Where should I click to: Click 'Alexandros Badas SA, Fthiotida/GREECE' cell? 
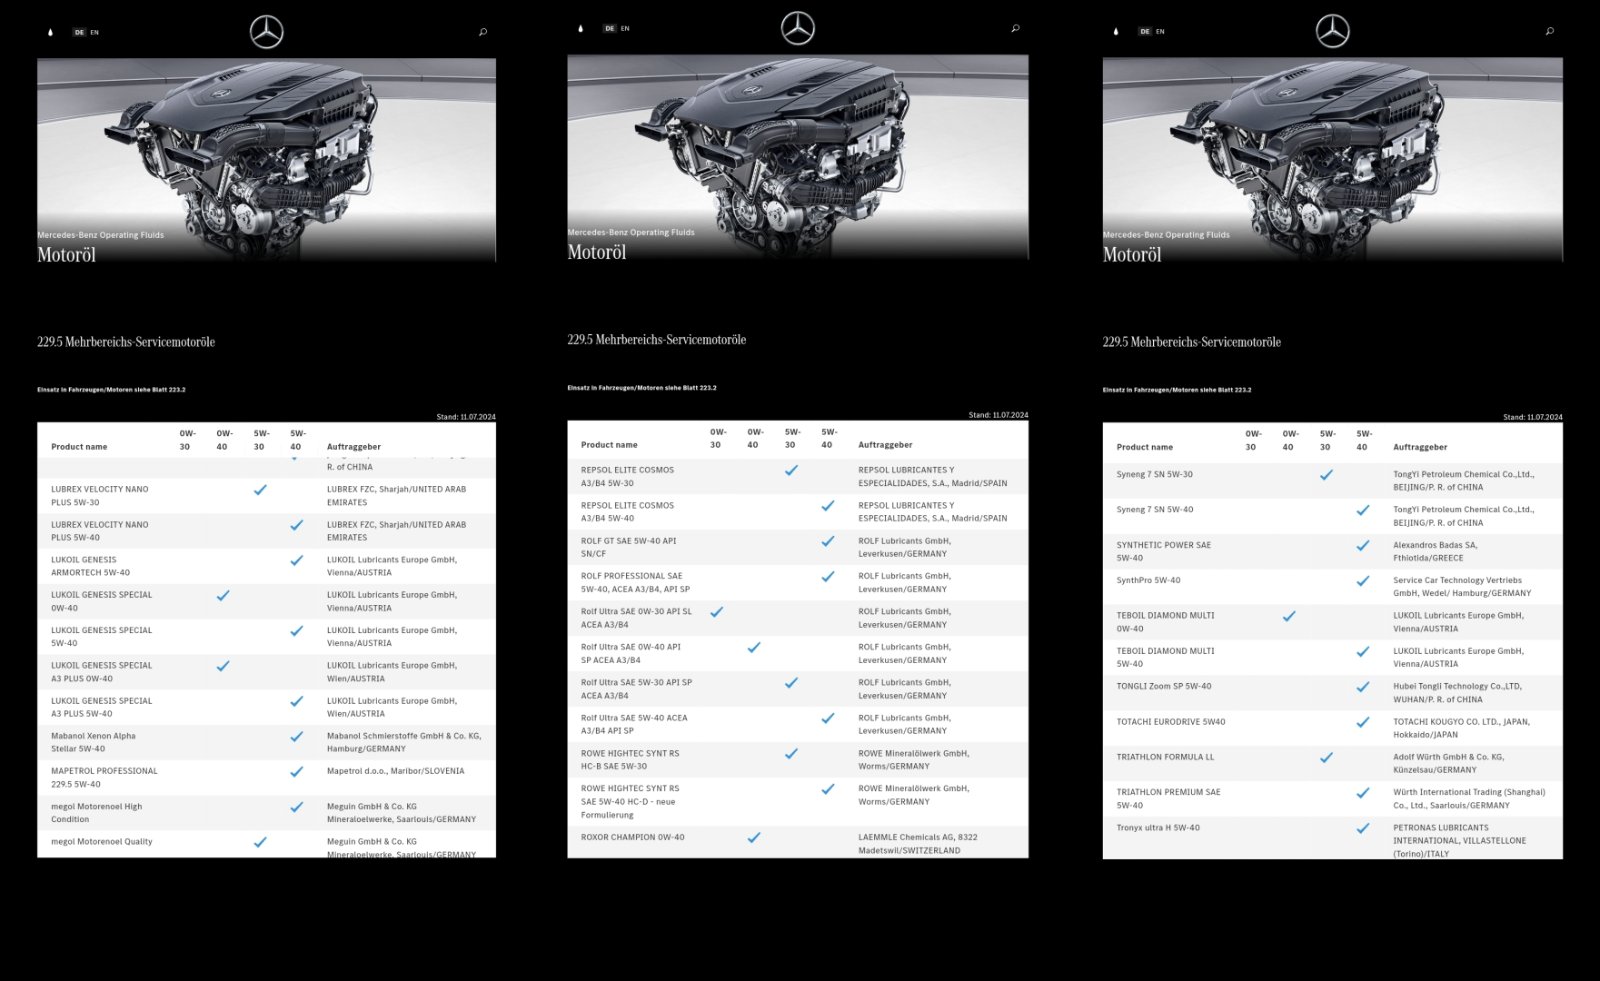coord(1434,551)
